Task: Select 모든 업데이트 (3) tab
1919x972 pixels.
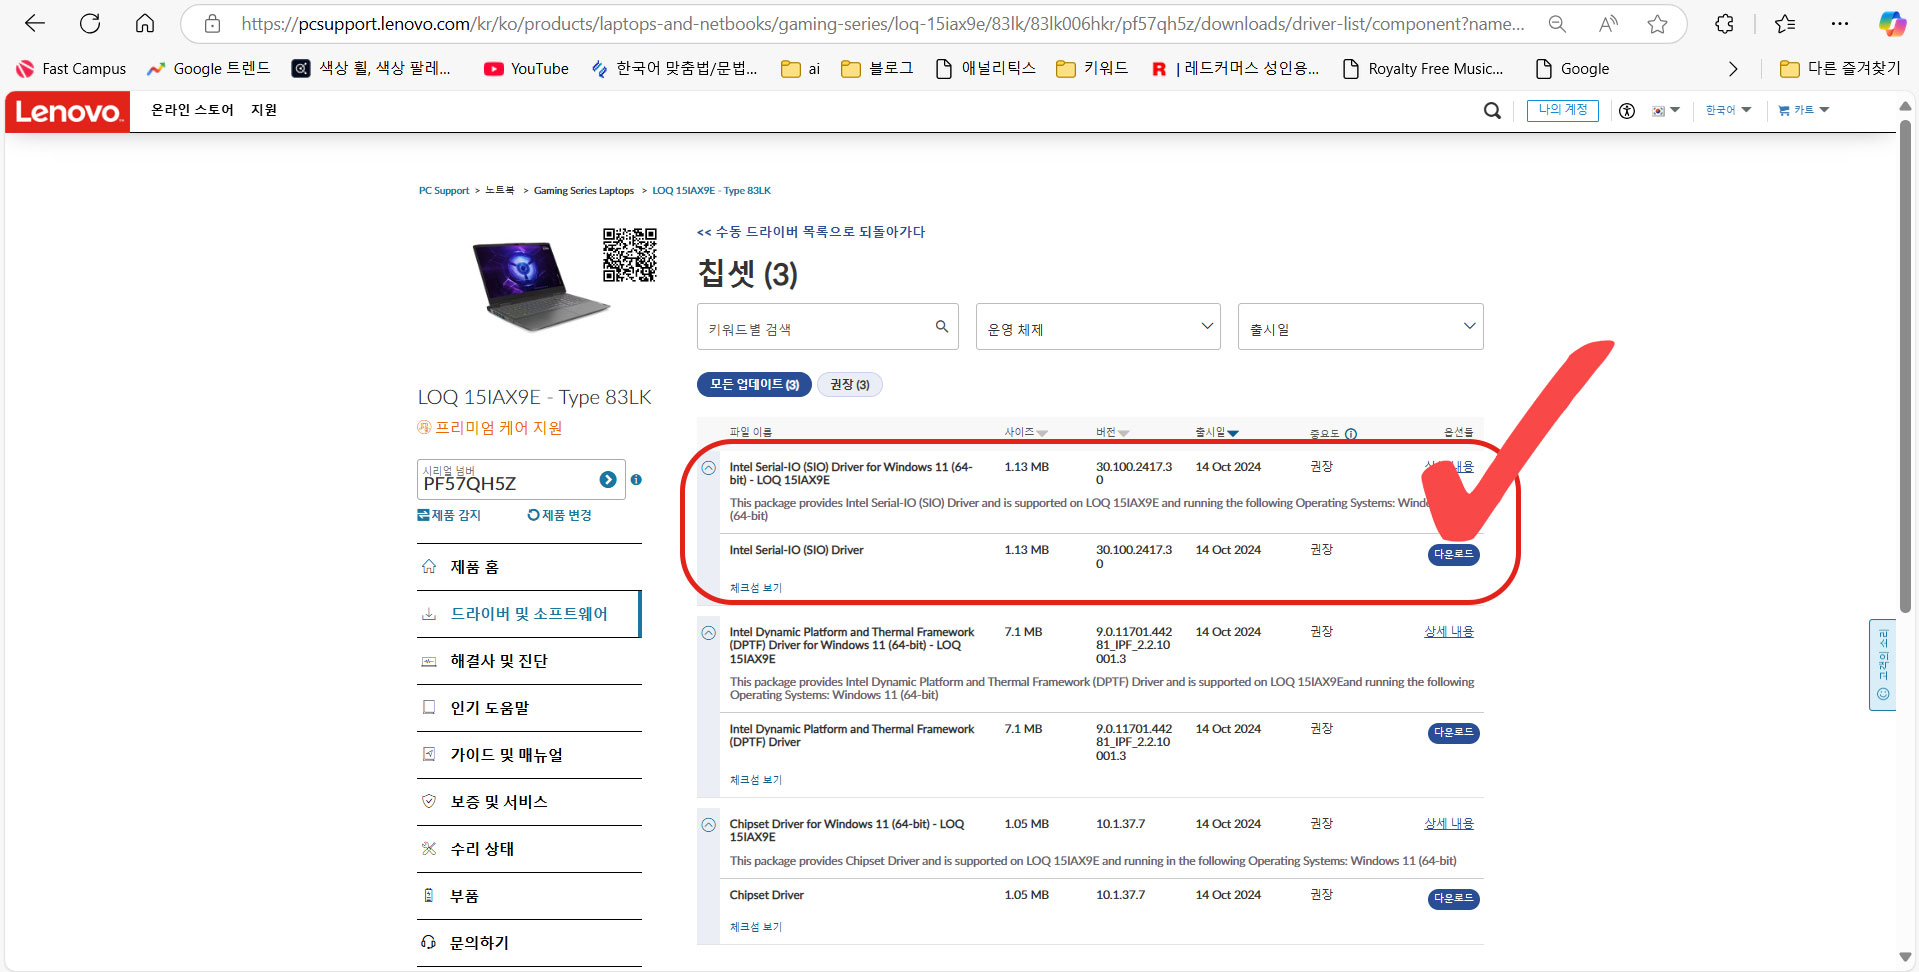Action: point(754,385)
